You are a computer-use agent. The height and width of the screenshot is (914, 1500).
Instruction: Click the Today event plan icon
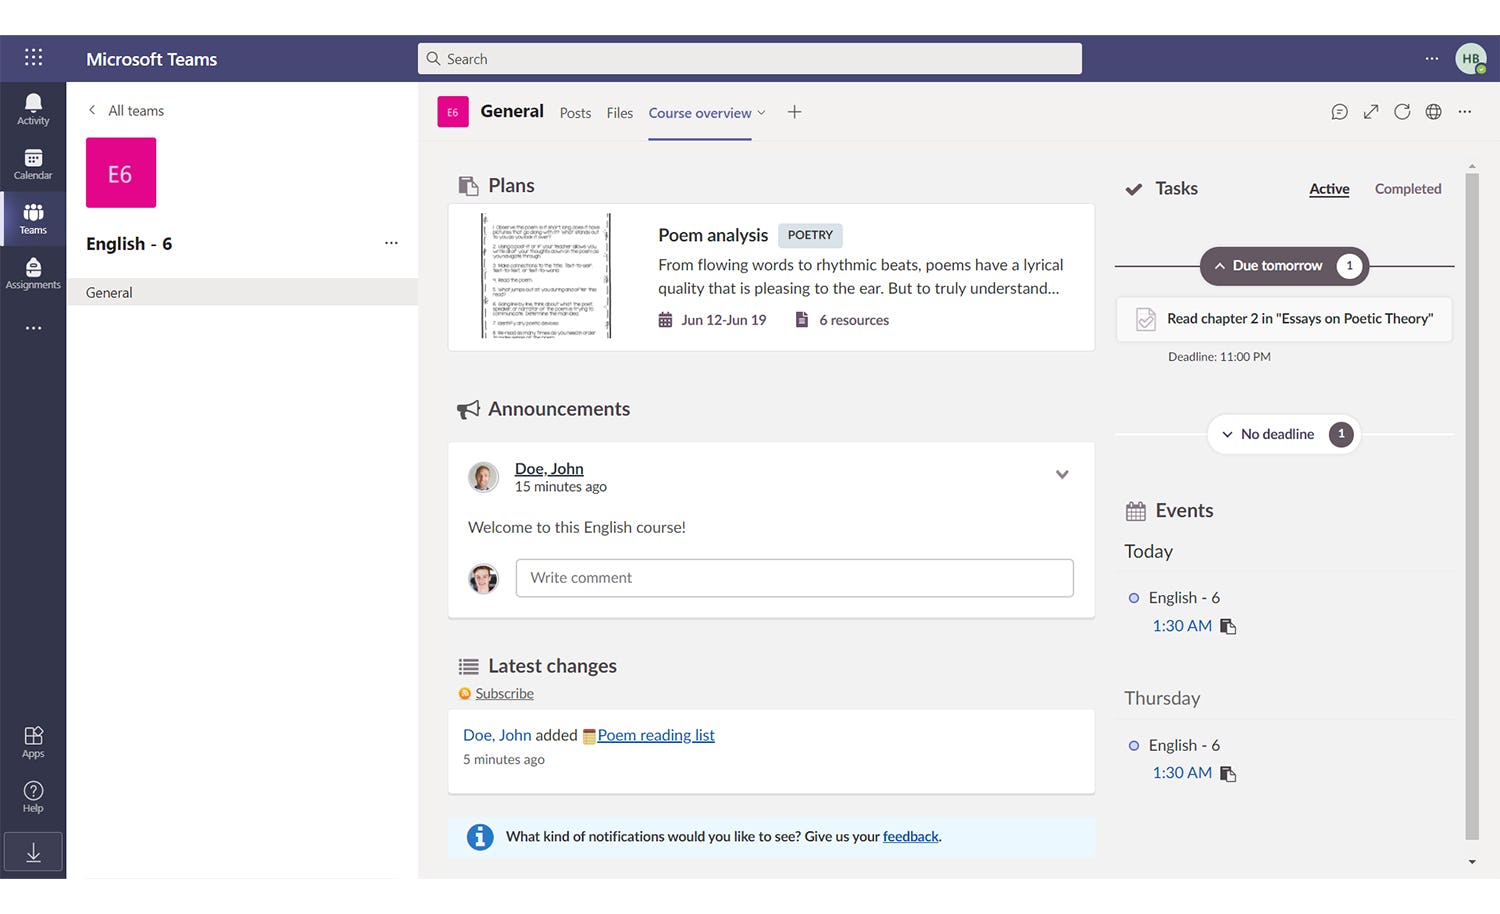point(1228,626)
